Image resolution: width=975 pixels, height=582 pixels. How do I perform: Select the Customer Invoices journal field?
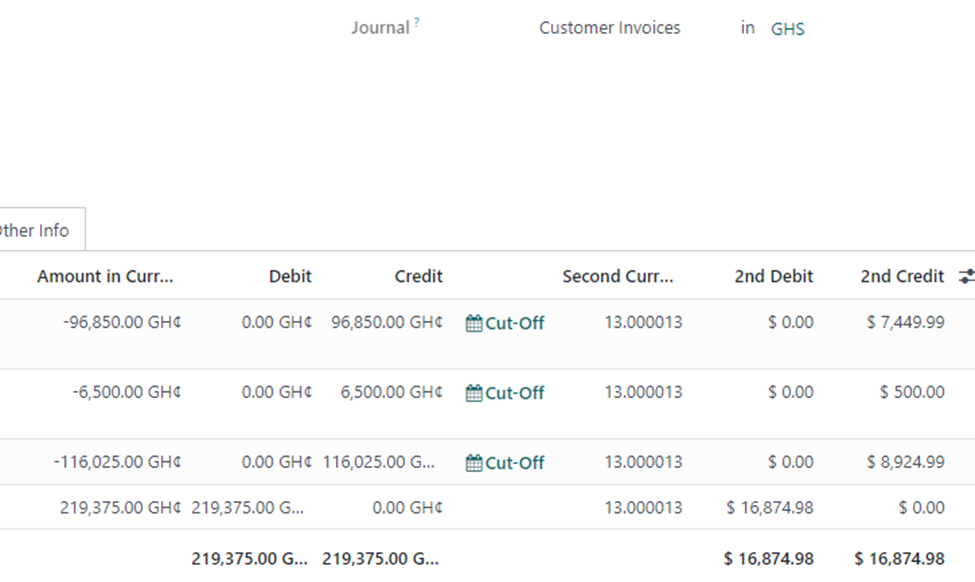[609, 28]
